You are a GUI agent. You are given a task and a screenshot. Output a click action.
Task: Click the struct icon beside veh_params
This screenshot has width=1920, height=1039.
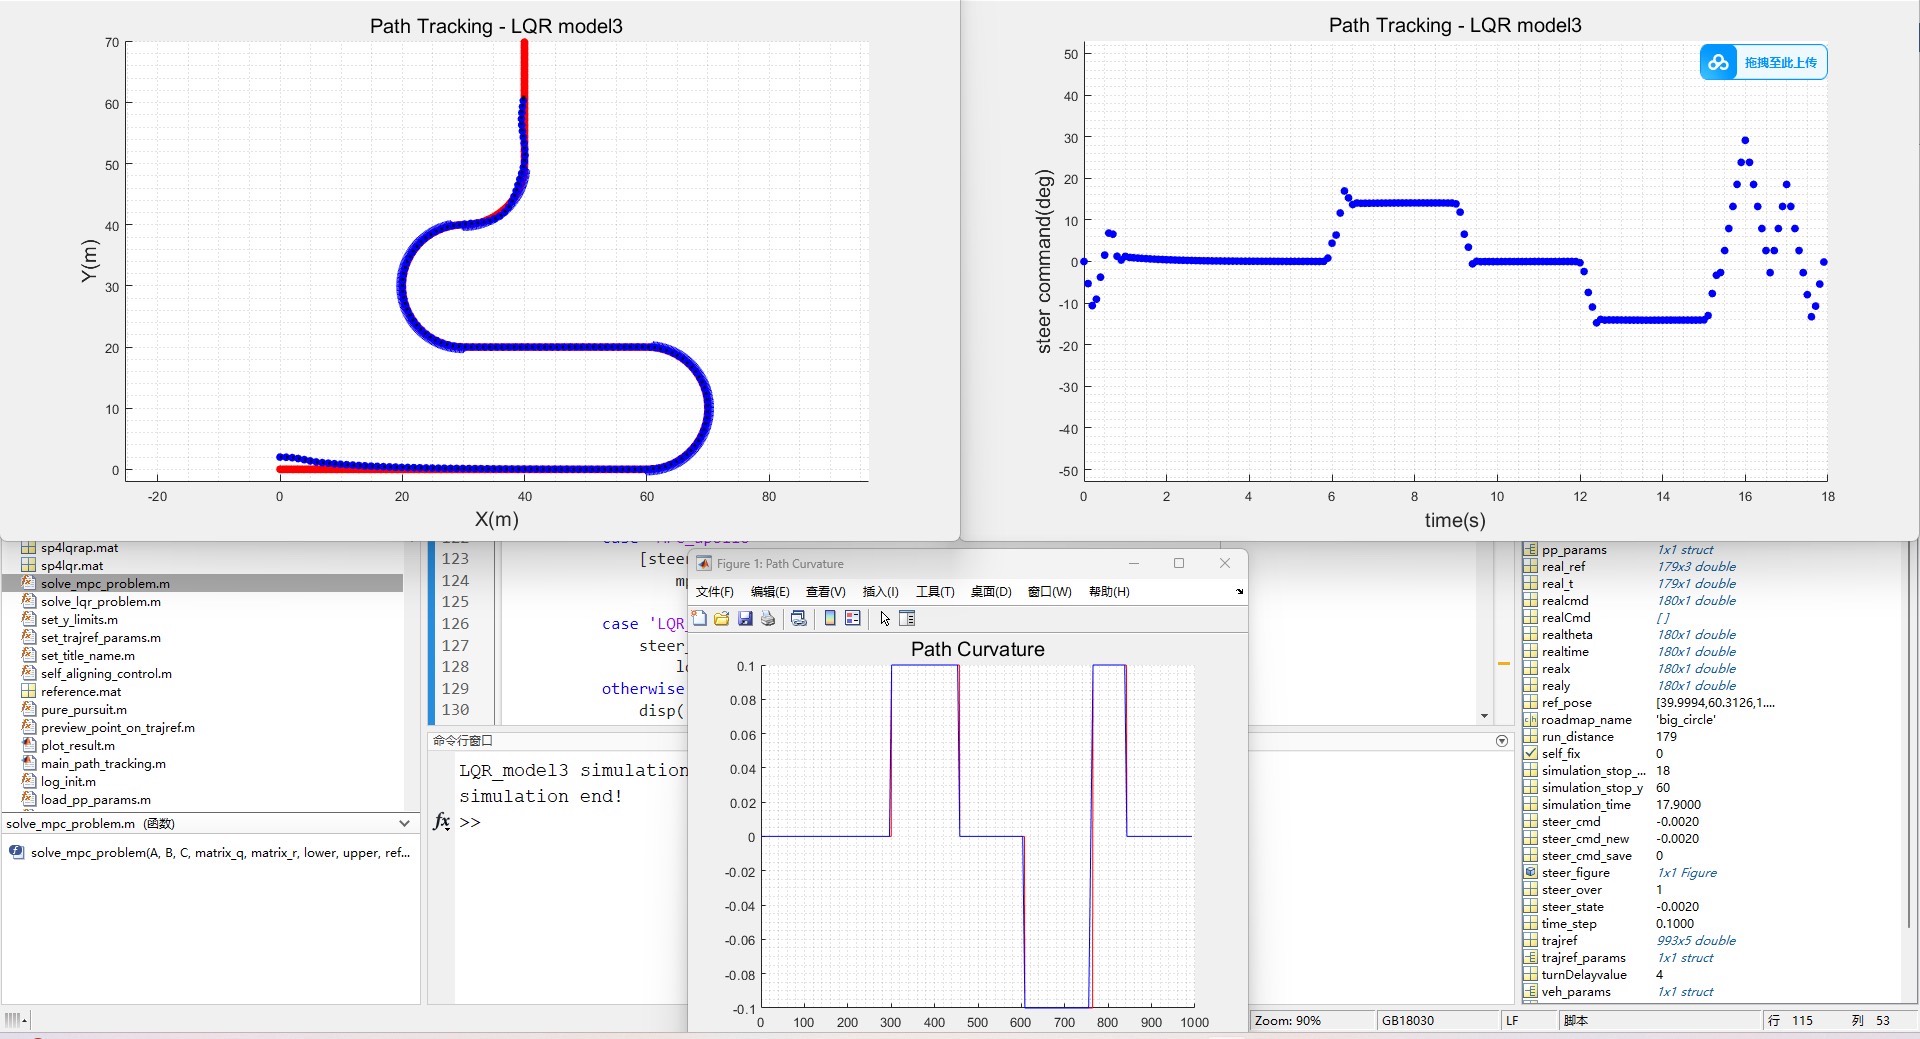click(1530, 992)
